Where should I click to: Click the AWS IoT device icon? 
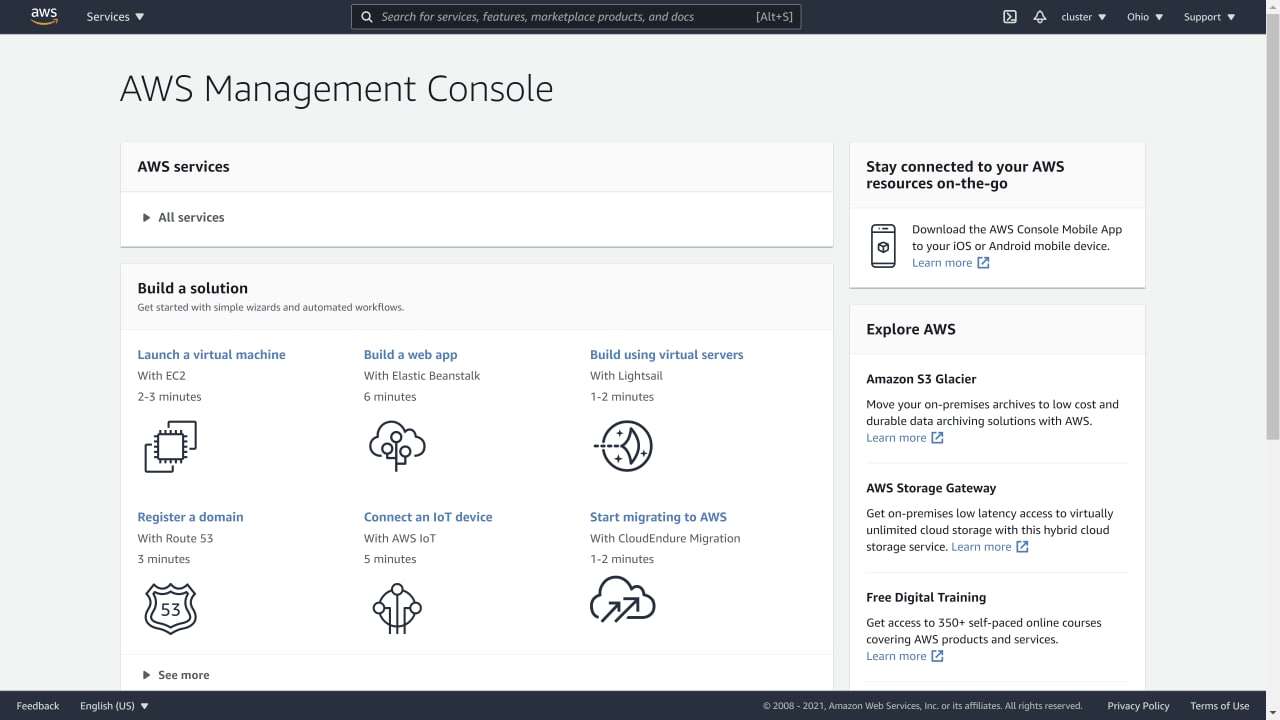pos(397,608)
